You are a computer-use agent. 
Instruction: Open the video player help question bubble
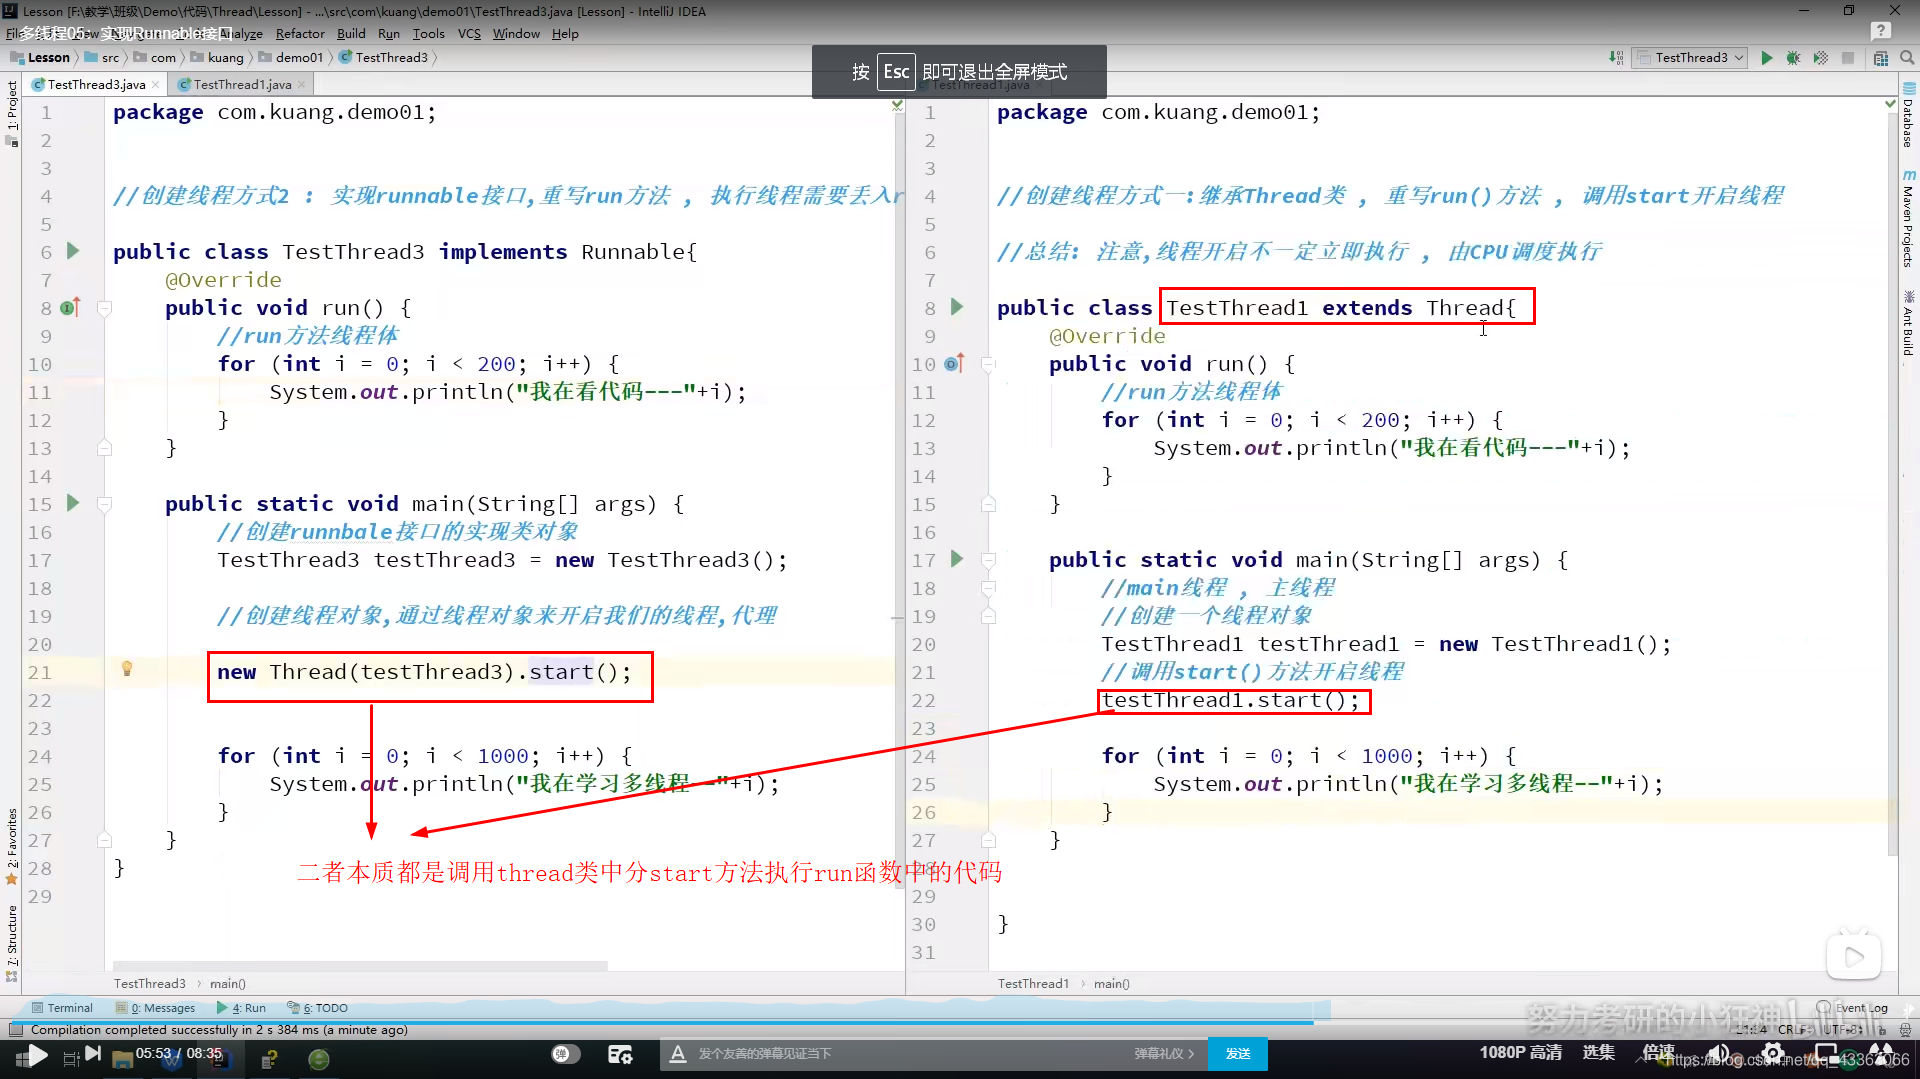coord(1881,31)
